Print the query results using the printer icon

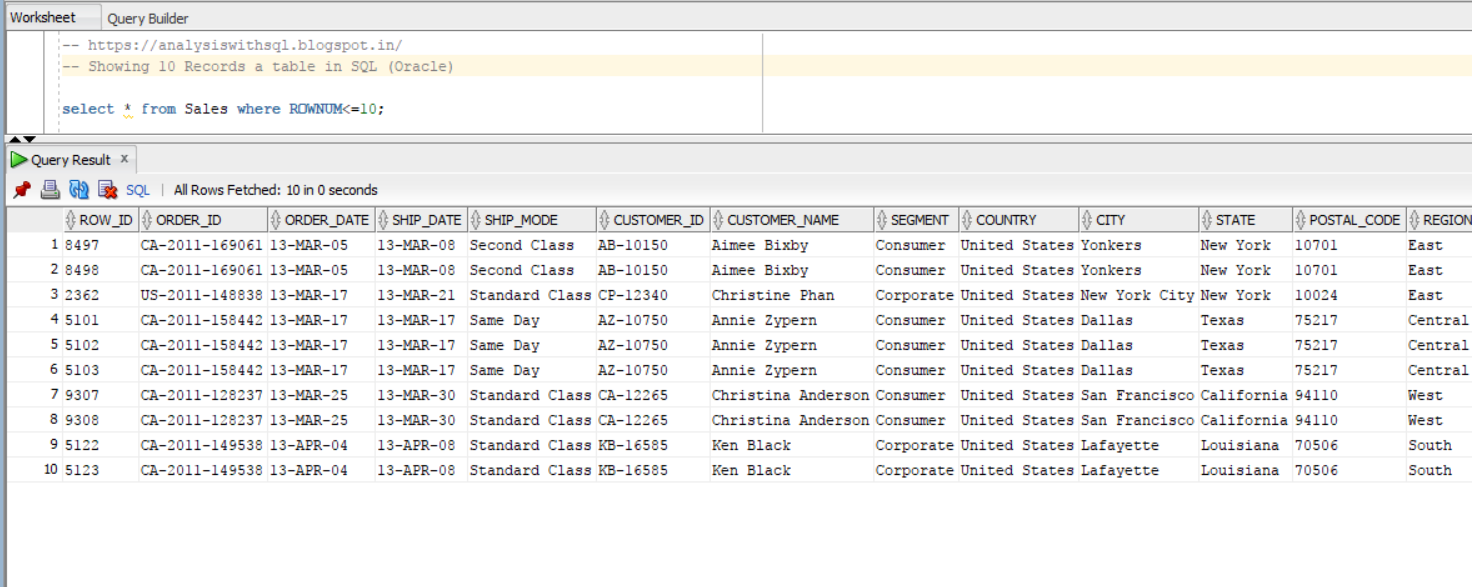[50, 190]
